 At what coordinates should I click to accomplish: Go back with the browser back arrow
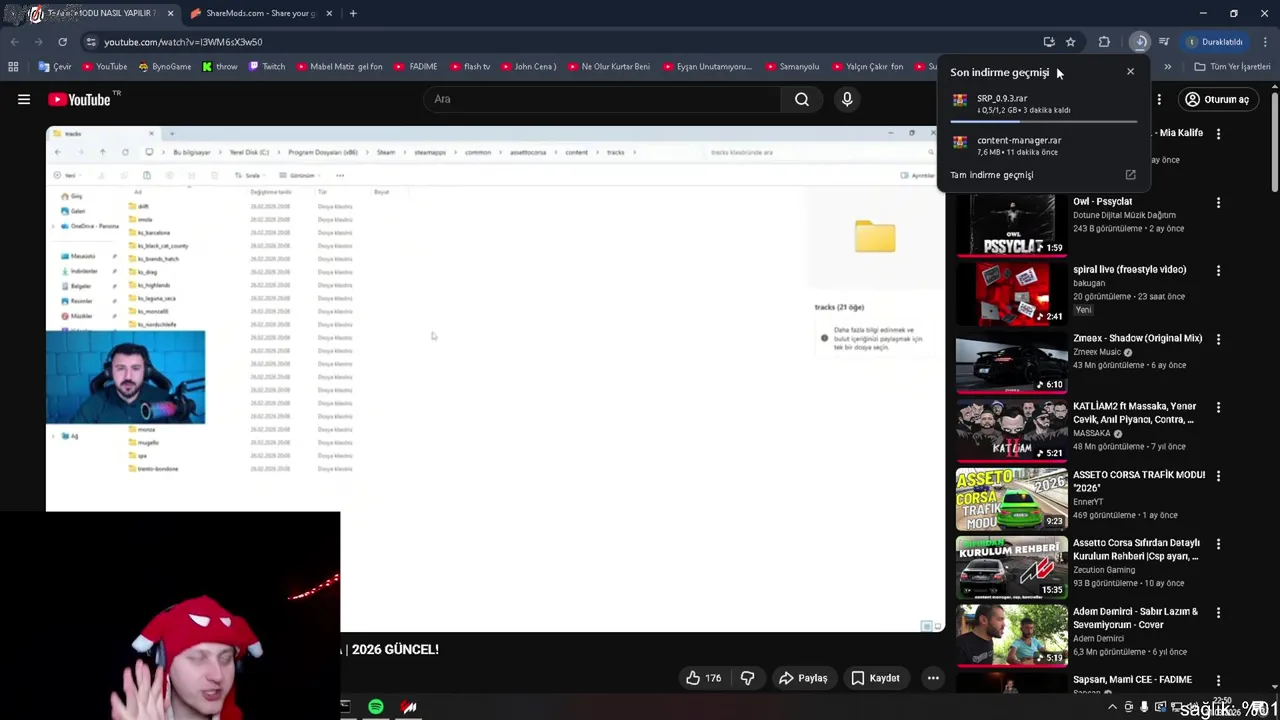coord(14,42)
